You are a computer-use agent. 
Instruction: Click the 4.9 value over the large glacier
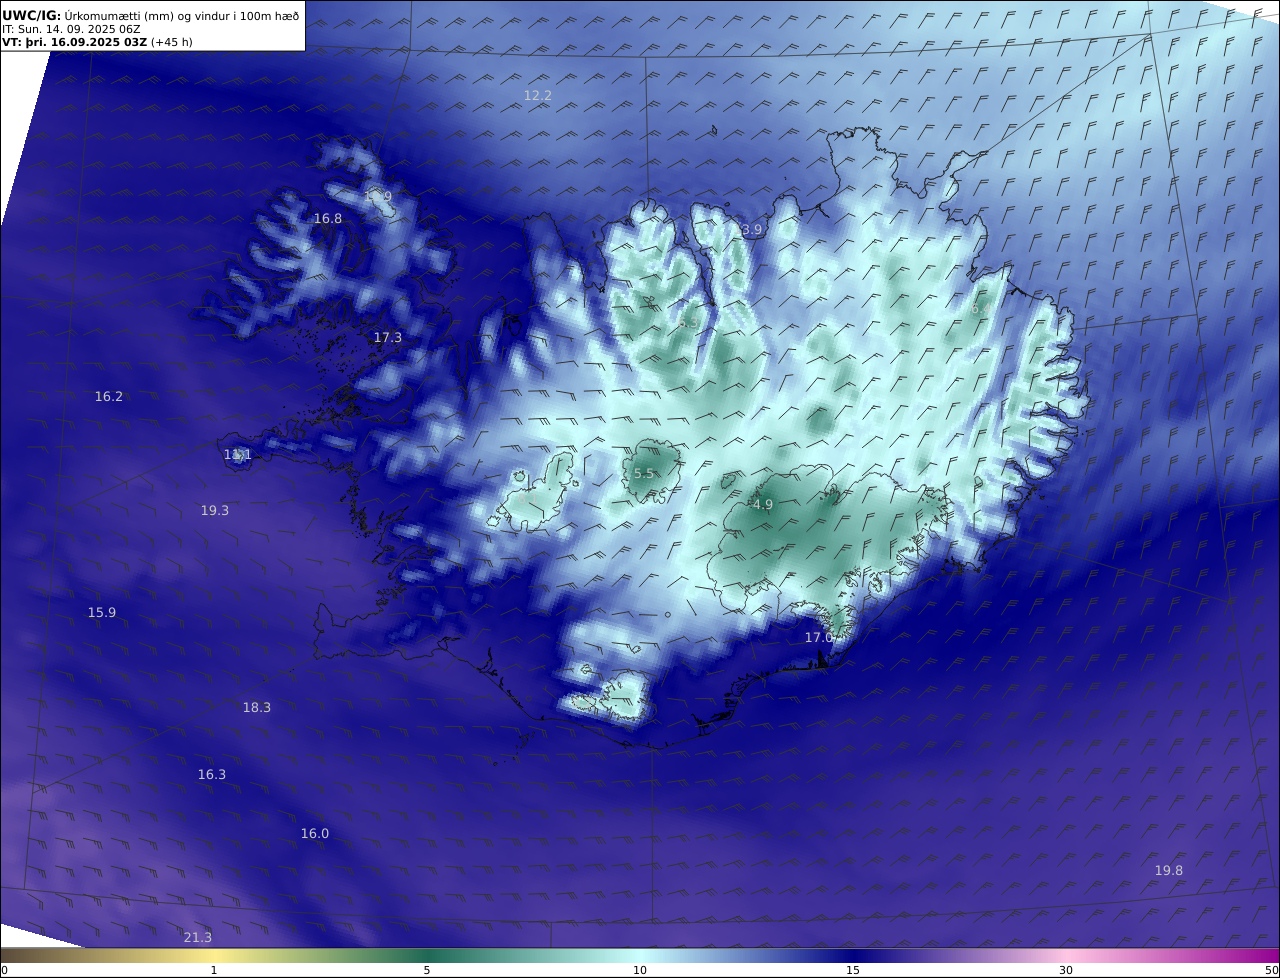tap(763, 505)
